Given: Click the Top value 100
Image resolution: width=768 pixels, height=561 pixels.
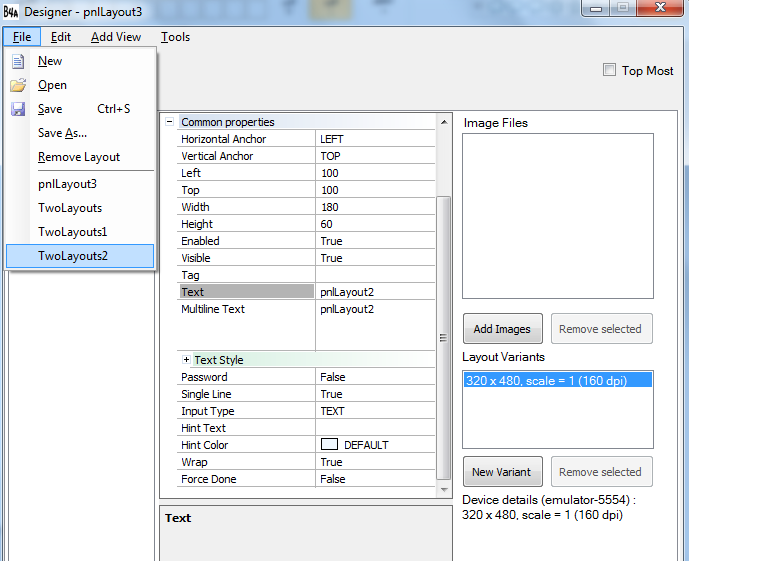Looking at the screenshot, I should coord(375,190).
